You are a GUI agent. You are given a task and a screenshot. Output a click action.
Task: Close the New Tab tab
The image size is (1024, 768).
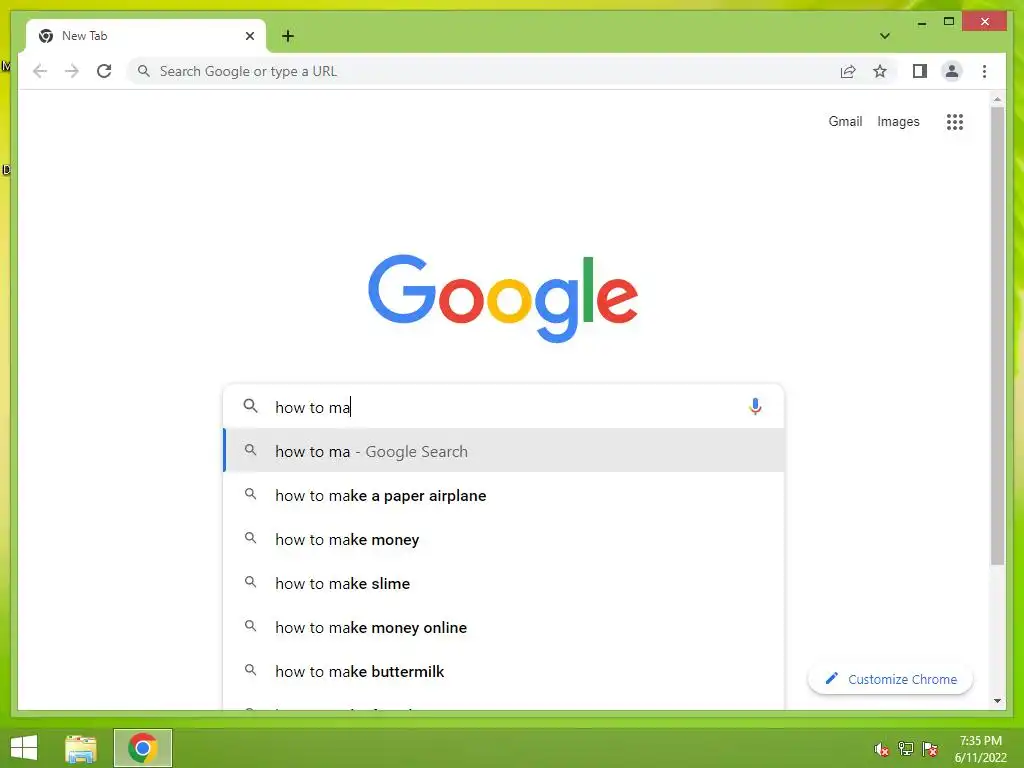coord(249,36)
